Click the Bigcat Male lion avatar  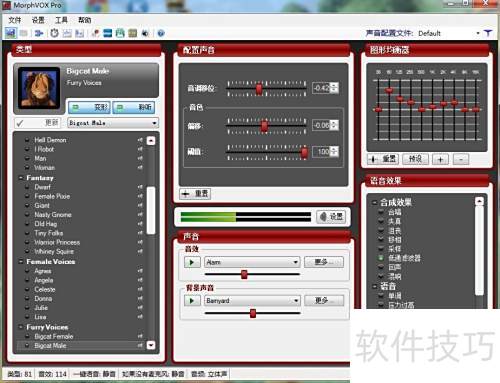click(x=39, y=88)
